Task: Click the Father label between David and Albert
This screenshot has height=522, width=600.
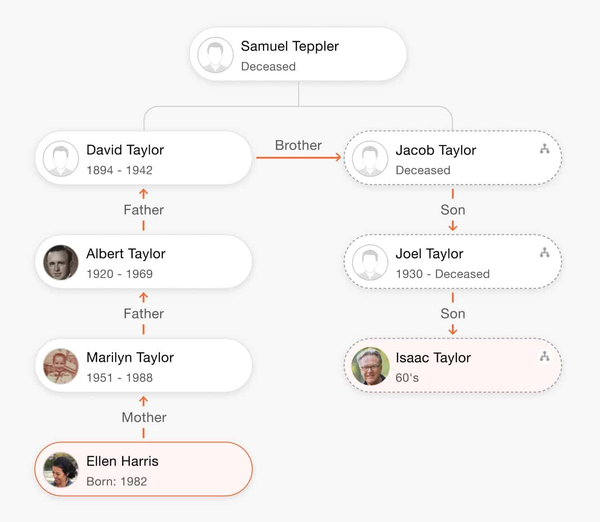Action: point(143,210)
